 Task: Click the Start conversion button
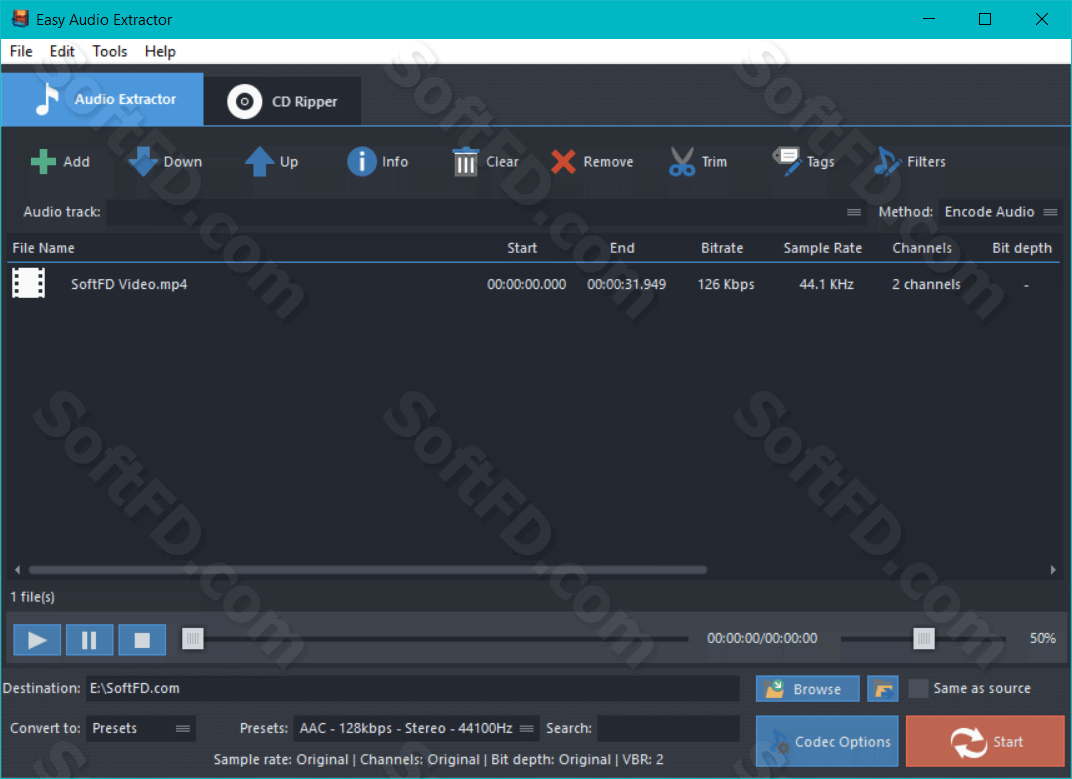pos(985,741)
